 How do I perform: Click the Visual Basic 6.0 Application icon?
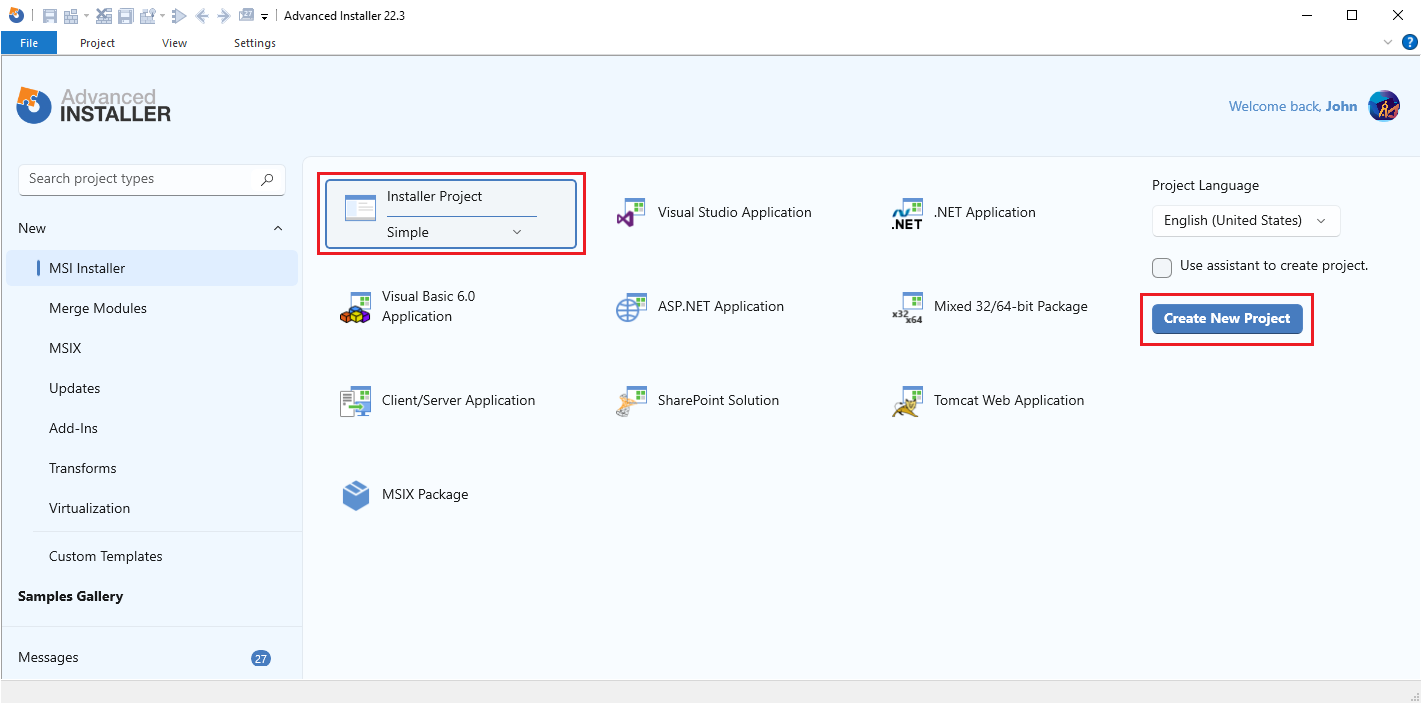[x=356, y=307]
